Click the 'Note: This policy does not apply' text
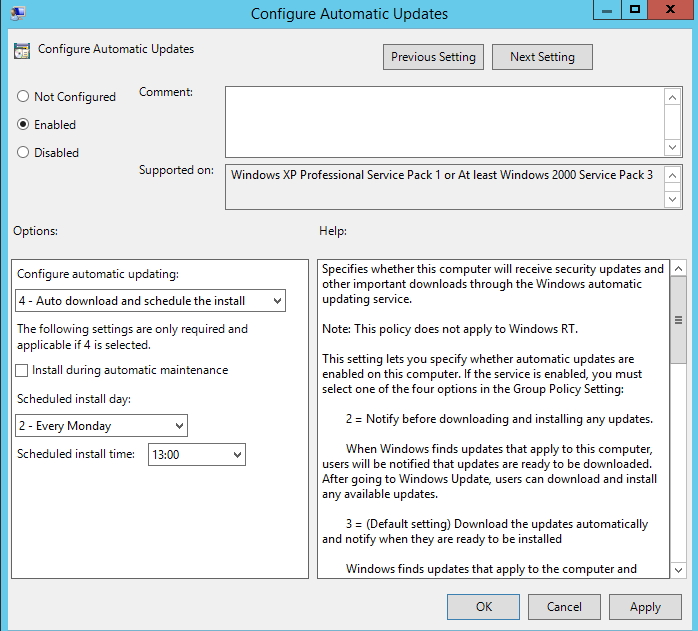Screen dimensions: 698x631 click(450, 329)
